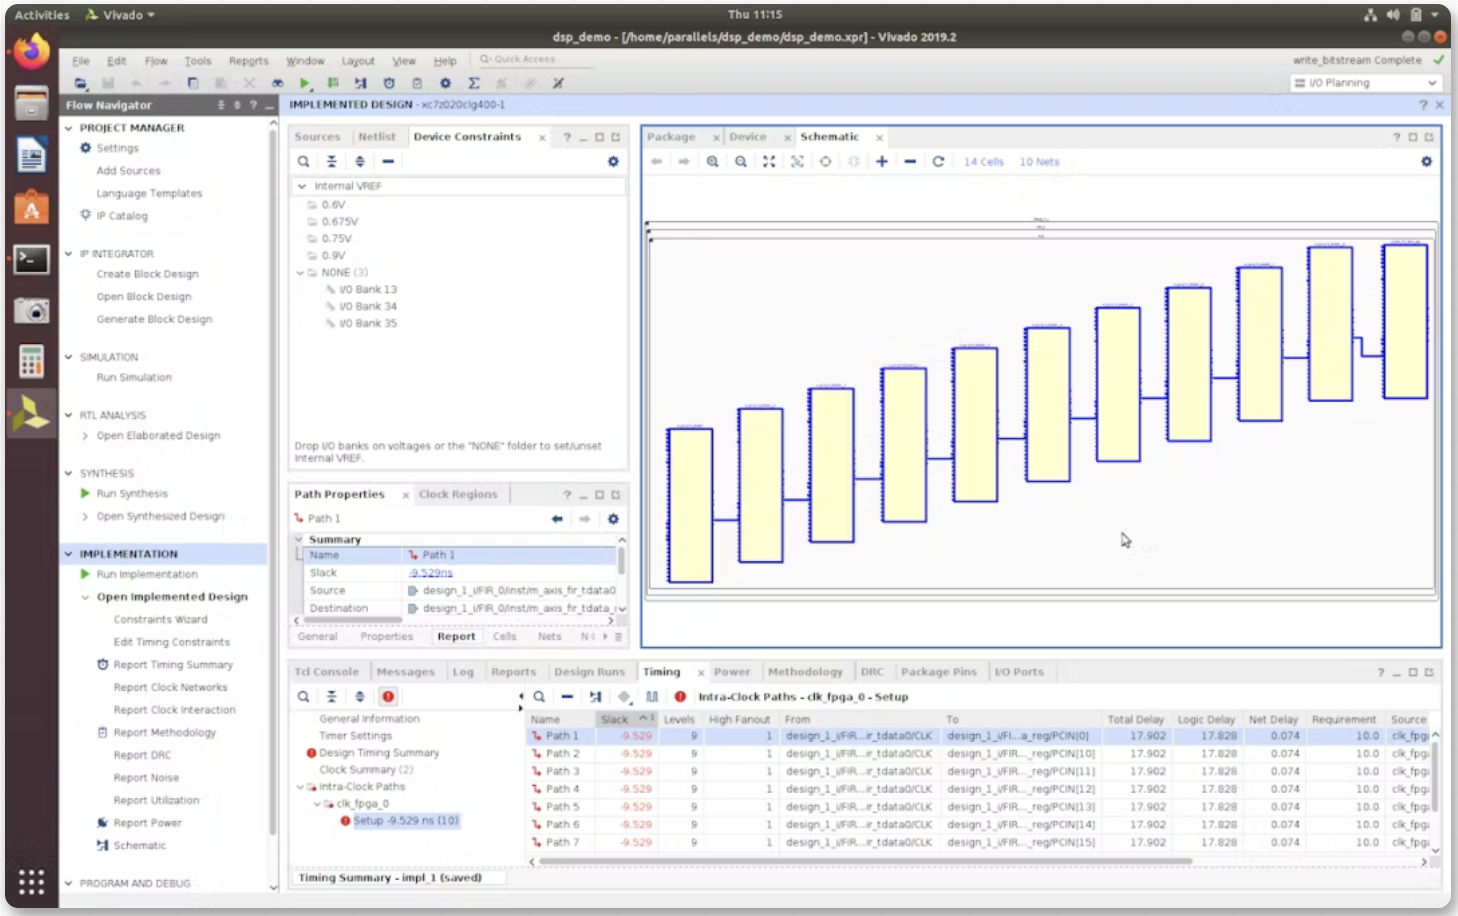Zoom in on the Schematic view
Screen dimensions: 1458x916
pos(713,161)
